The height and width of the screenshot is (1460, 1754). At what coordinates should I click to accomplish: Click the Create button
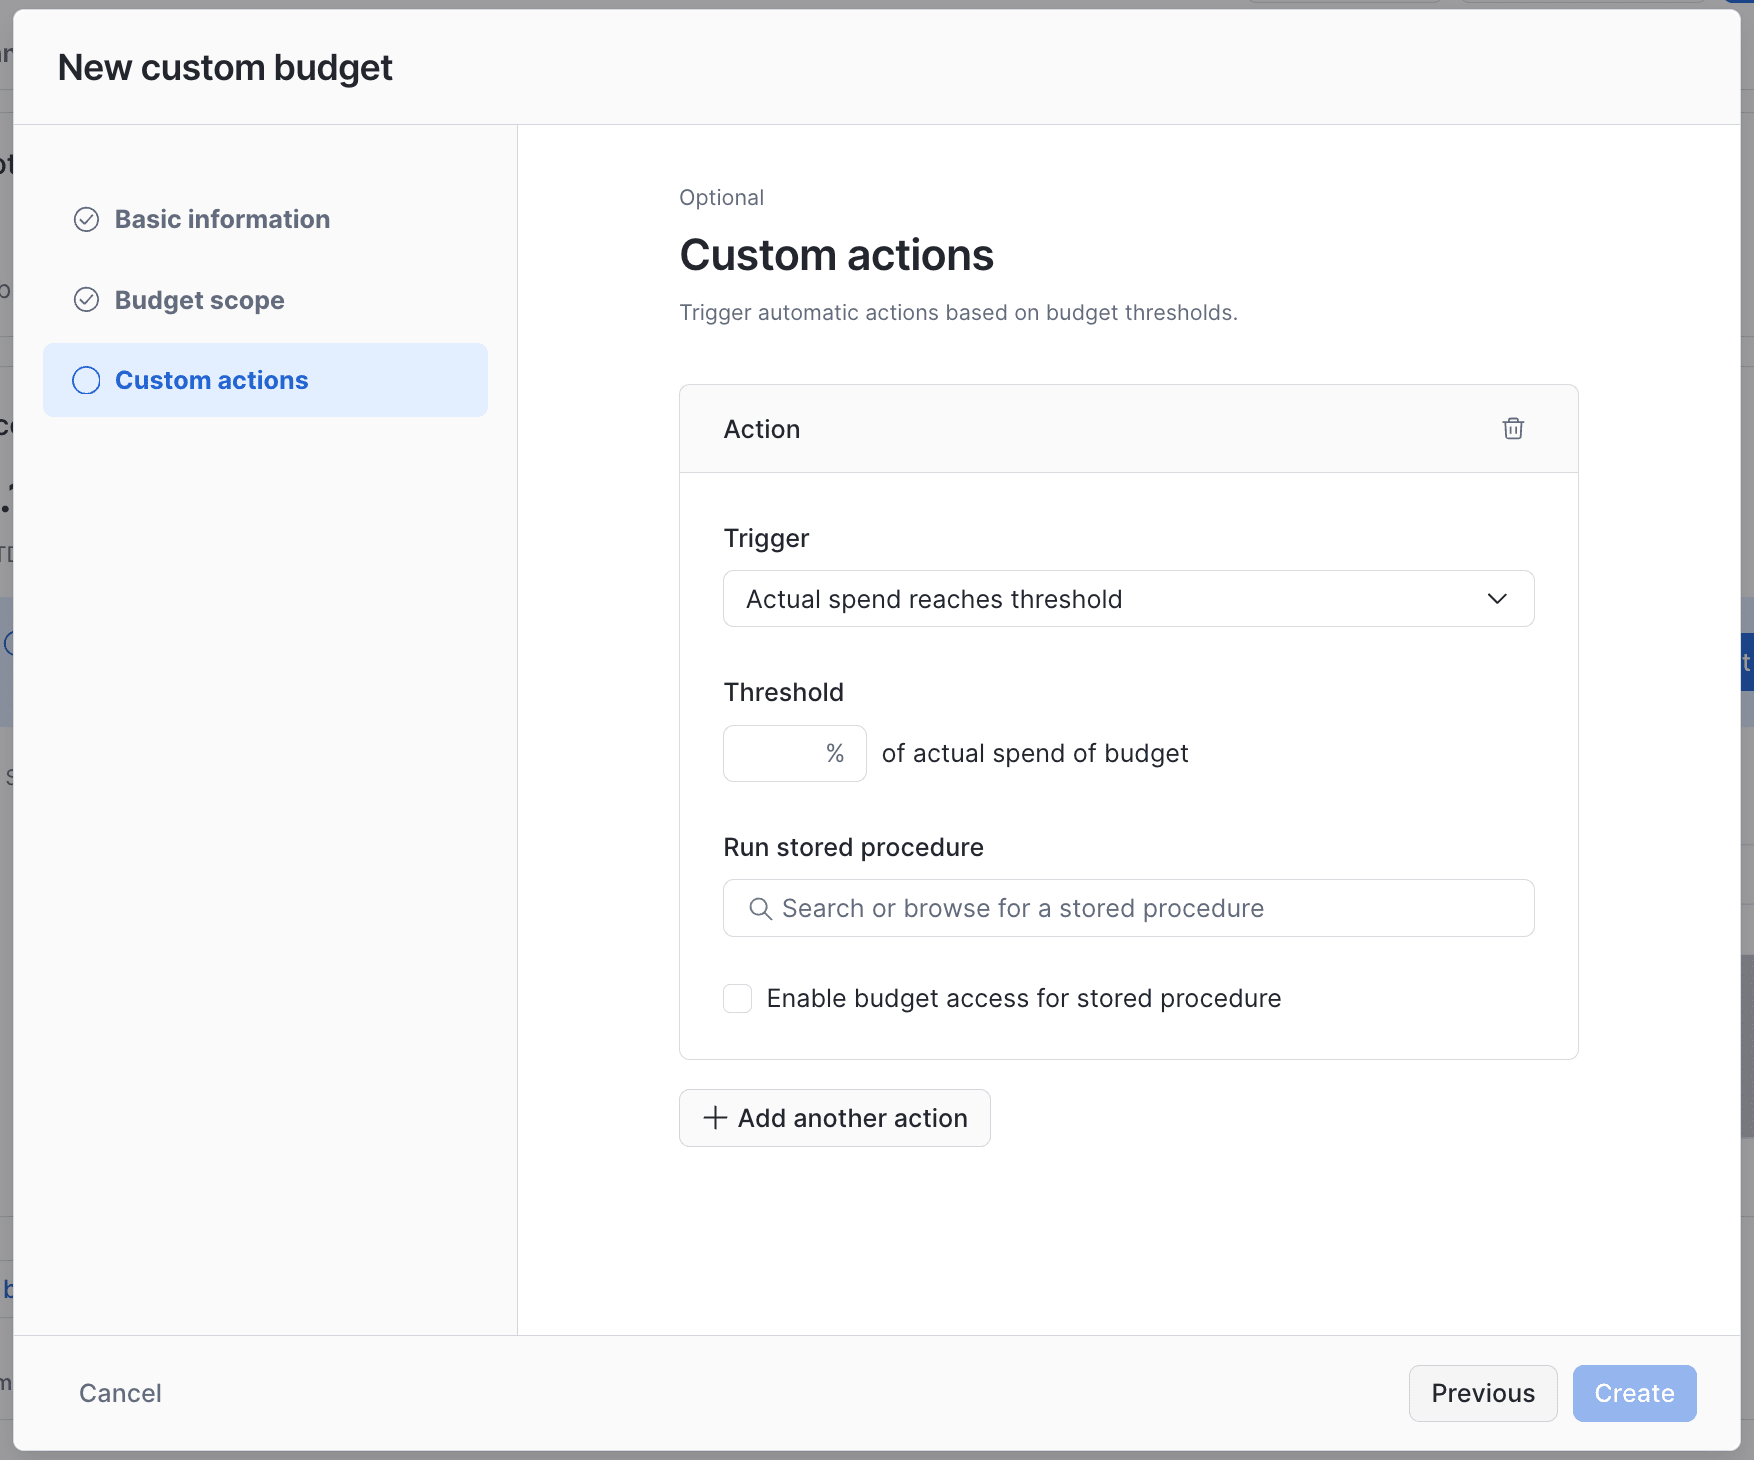pos(1634,1393)
